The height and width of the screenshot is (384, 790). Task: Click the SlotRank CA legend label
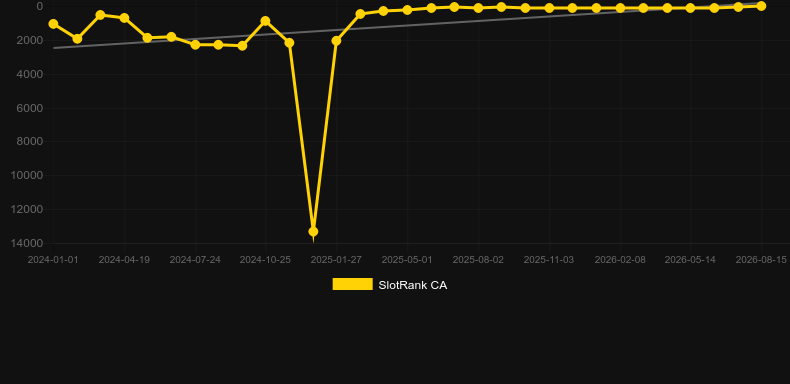(413, 285)
